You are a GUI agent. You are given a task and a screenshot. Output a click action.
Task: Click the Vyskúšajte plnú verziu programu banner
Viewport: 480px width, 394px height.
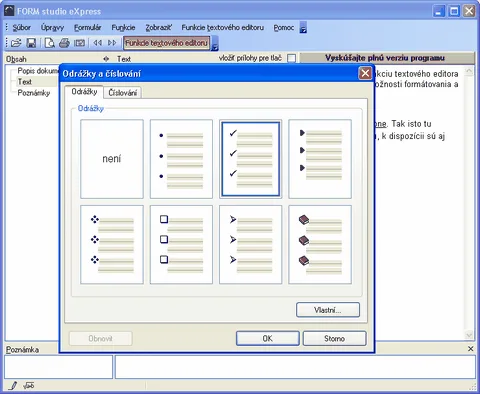pos(387,58)
